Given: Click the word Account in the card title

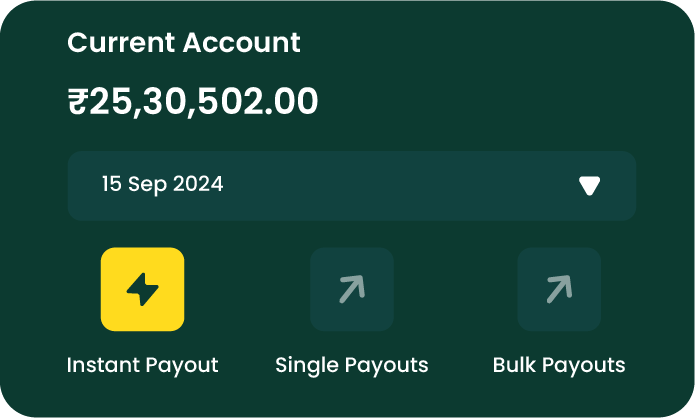Looking at the screenshot, I should 241,43.
